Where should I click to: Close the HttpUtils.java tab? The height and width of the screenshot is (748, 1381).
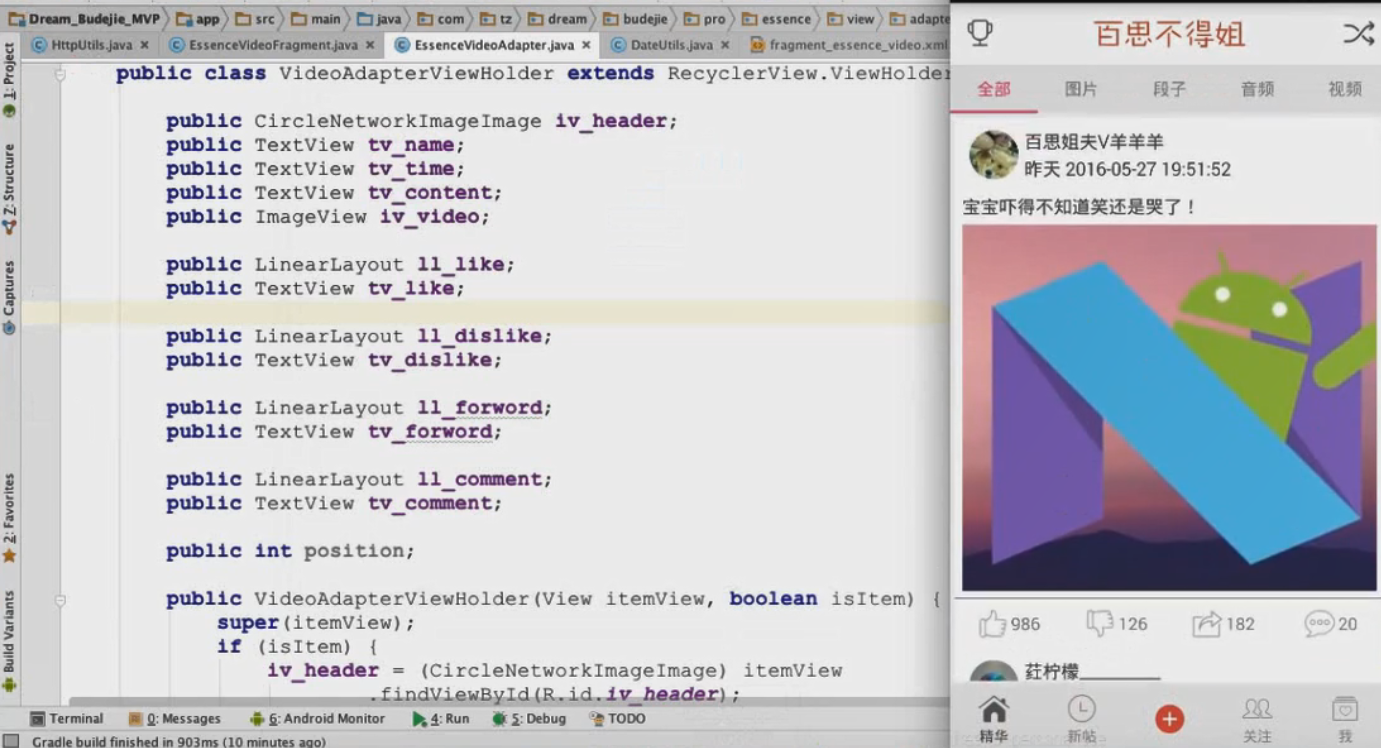pyautogui.click(x=145, y=45)
